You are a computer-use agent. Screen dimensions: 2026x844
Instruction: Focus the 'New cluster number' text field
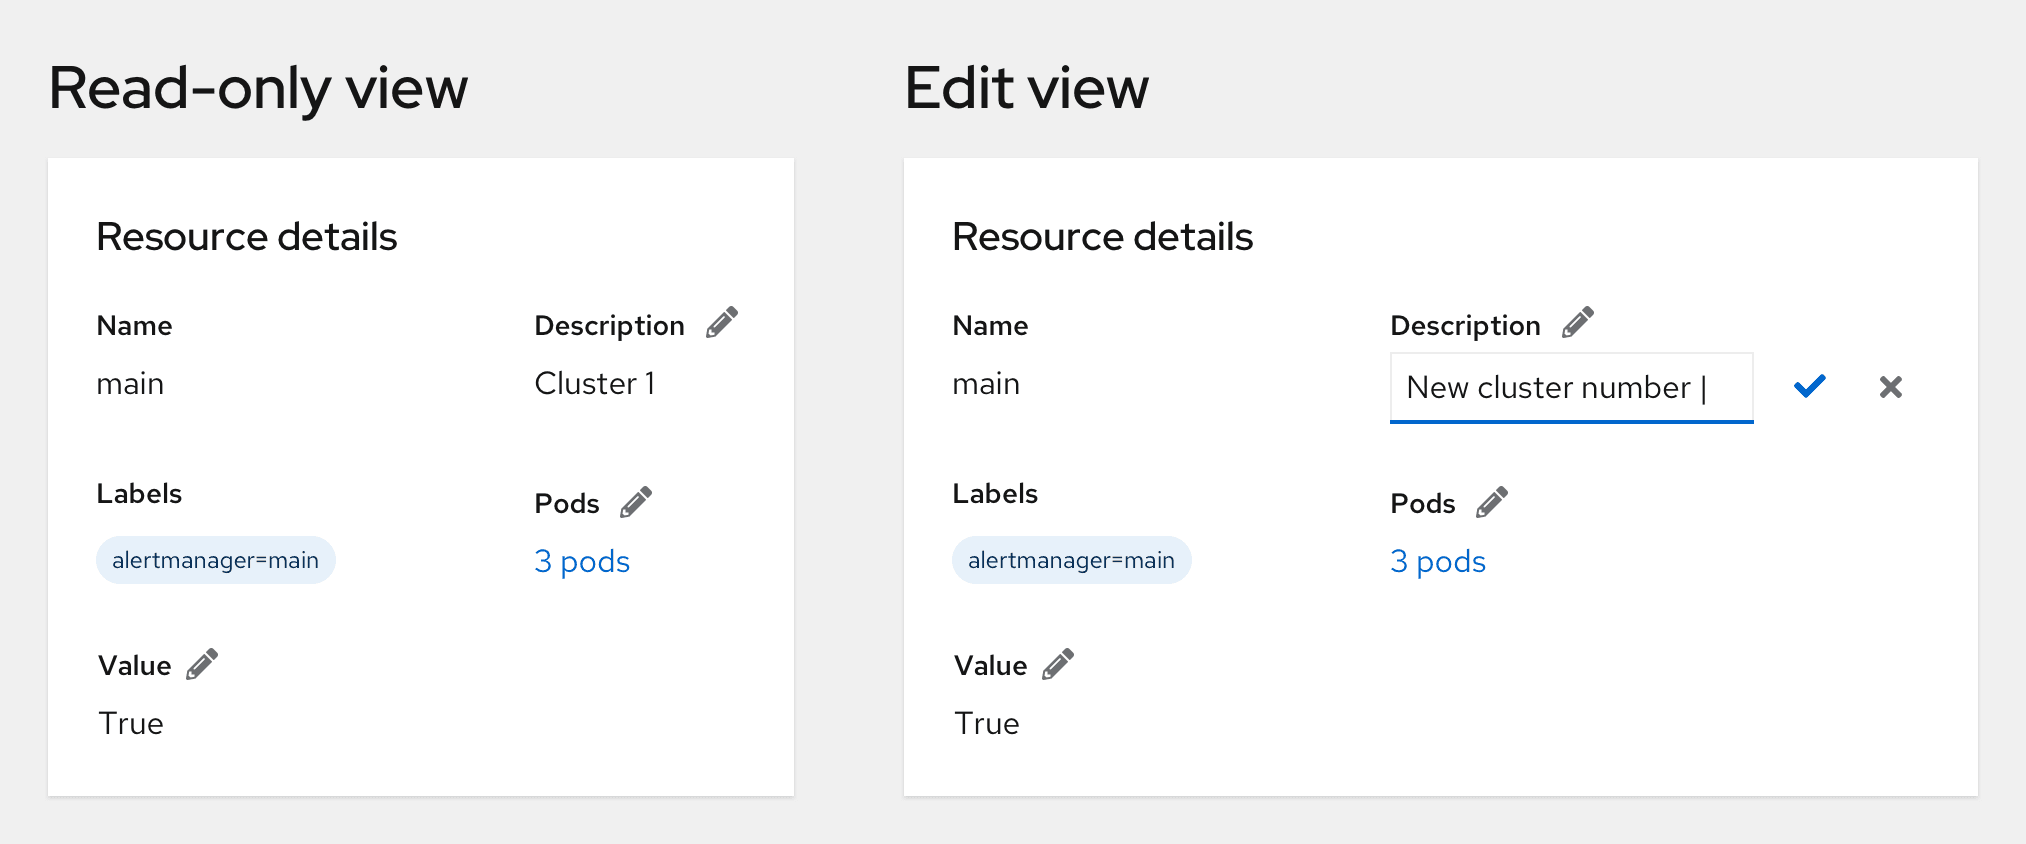tap(1570, 388)
